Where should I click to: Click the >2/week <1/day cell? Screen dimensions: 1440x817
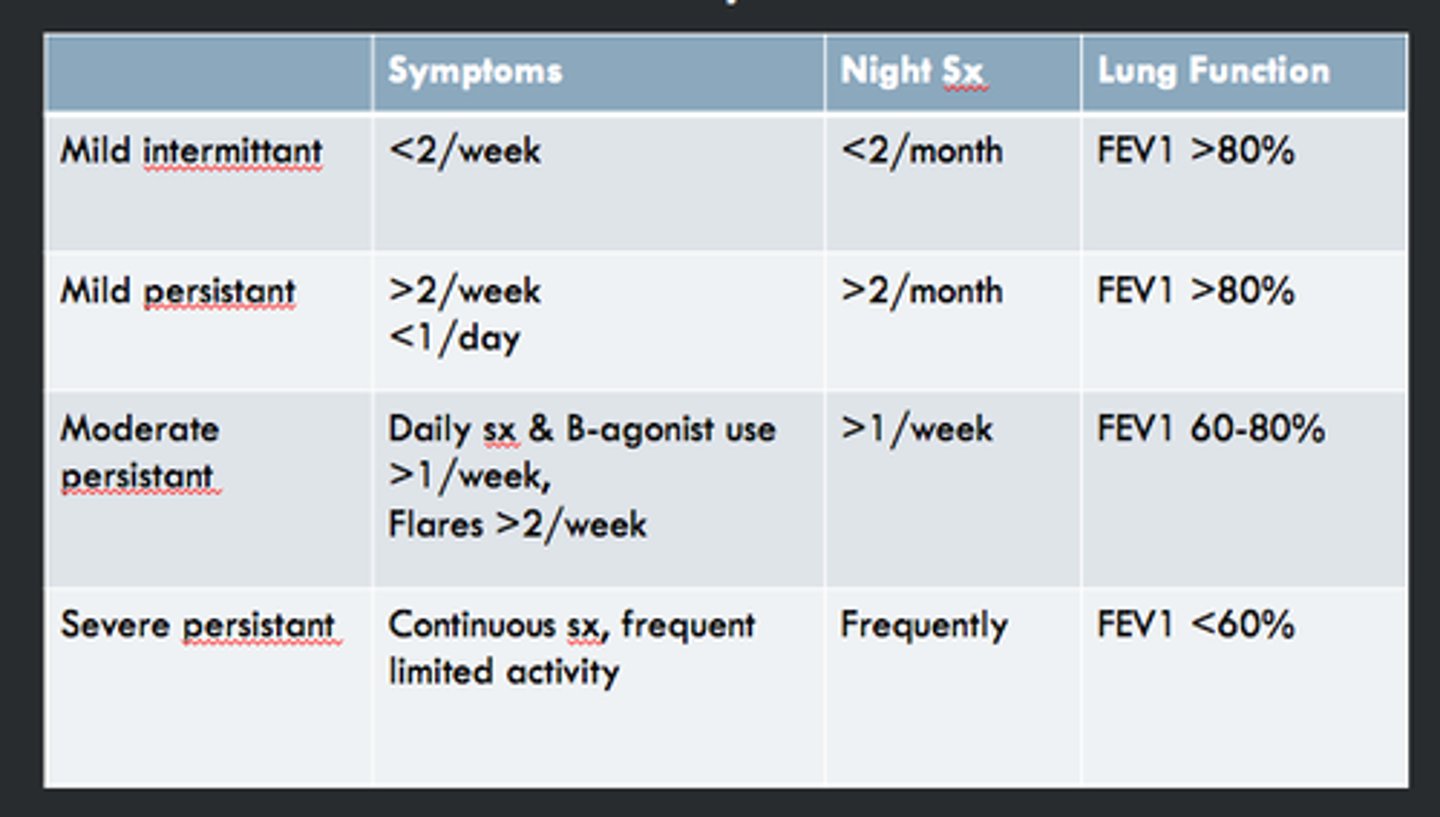pyautogui.click(x=465, y=314)
